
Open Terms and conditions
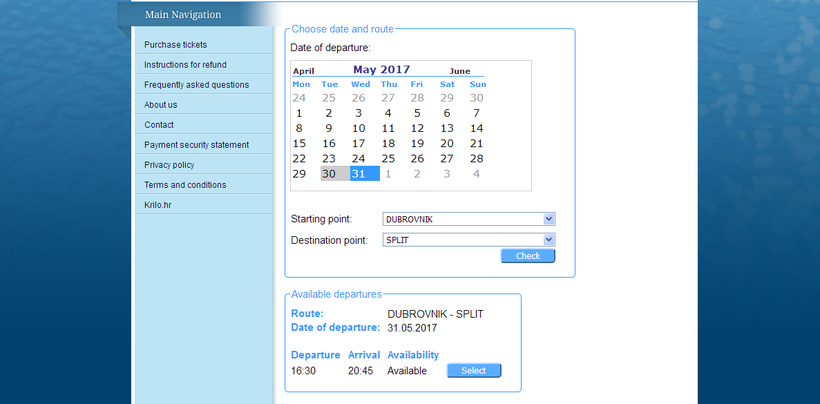[185, 185]
